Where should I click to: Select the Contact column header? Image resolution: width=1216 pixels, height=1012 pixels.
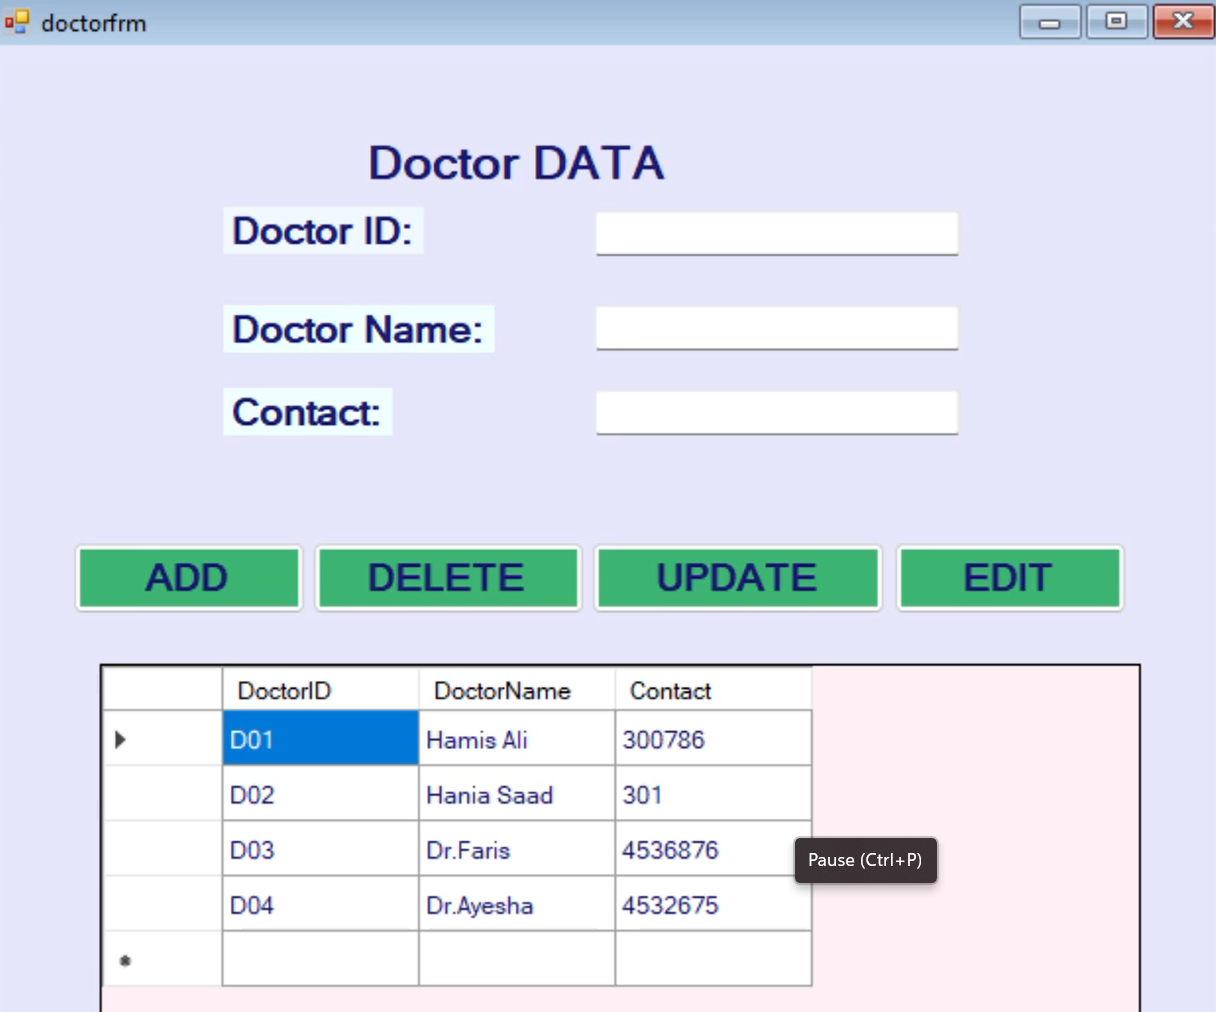[x=714, y=690]
